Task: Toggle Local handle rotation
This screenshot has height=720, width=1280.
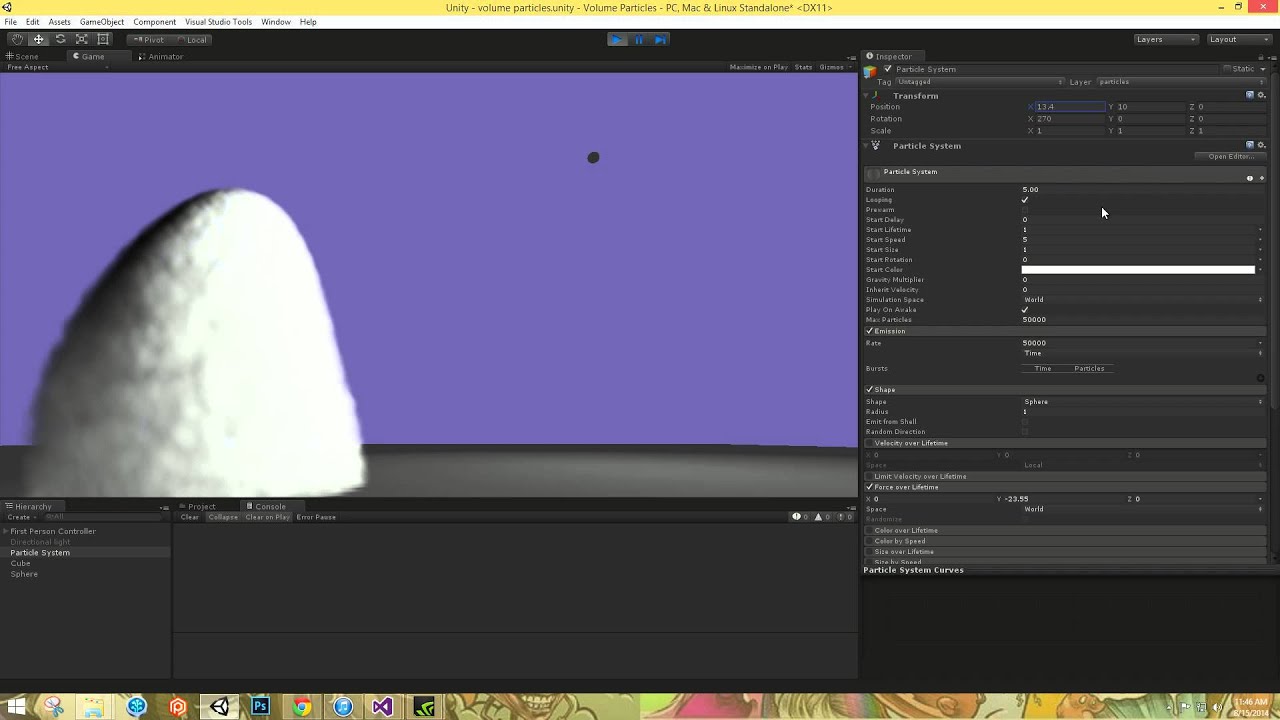Action: point(191,39)
